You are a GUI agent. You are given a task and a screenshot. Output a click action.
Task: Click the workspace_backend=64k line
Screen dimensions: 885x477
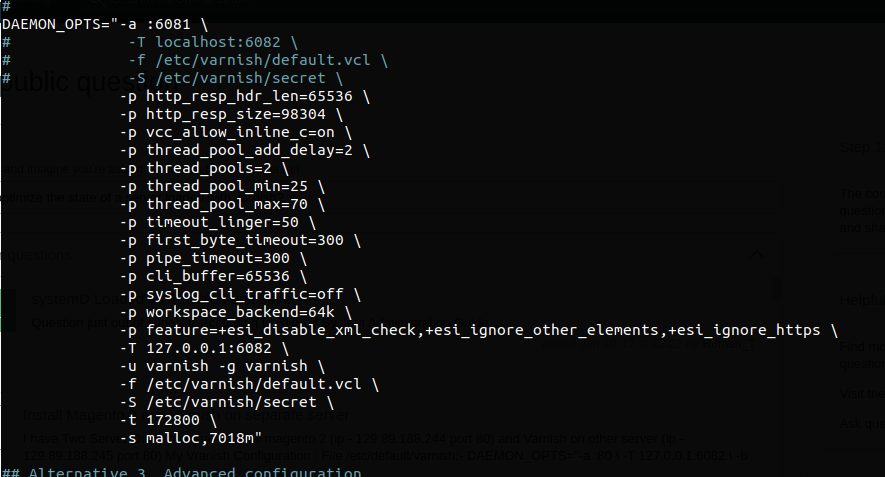[x=235, y=313]
